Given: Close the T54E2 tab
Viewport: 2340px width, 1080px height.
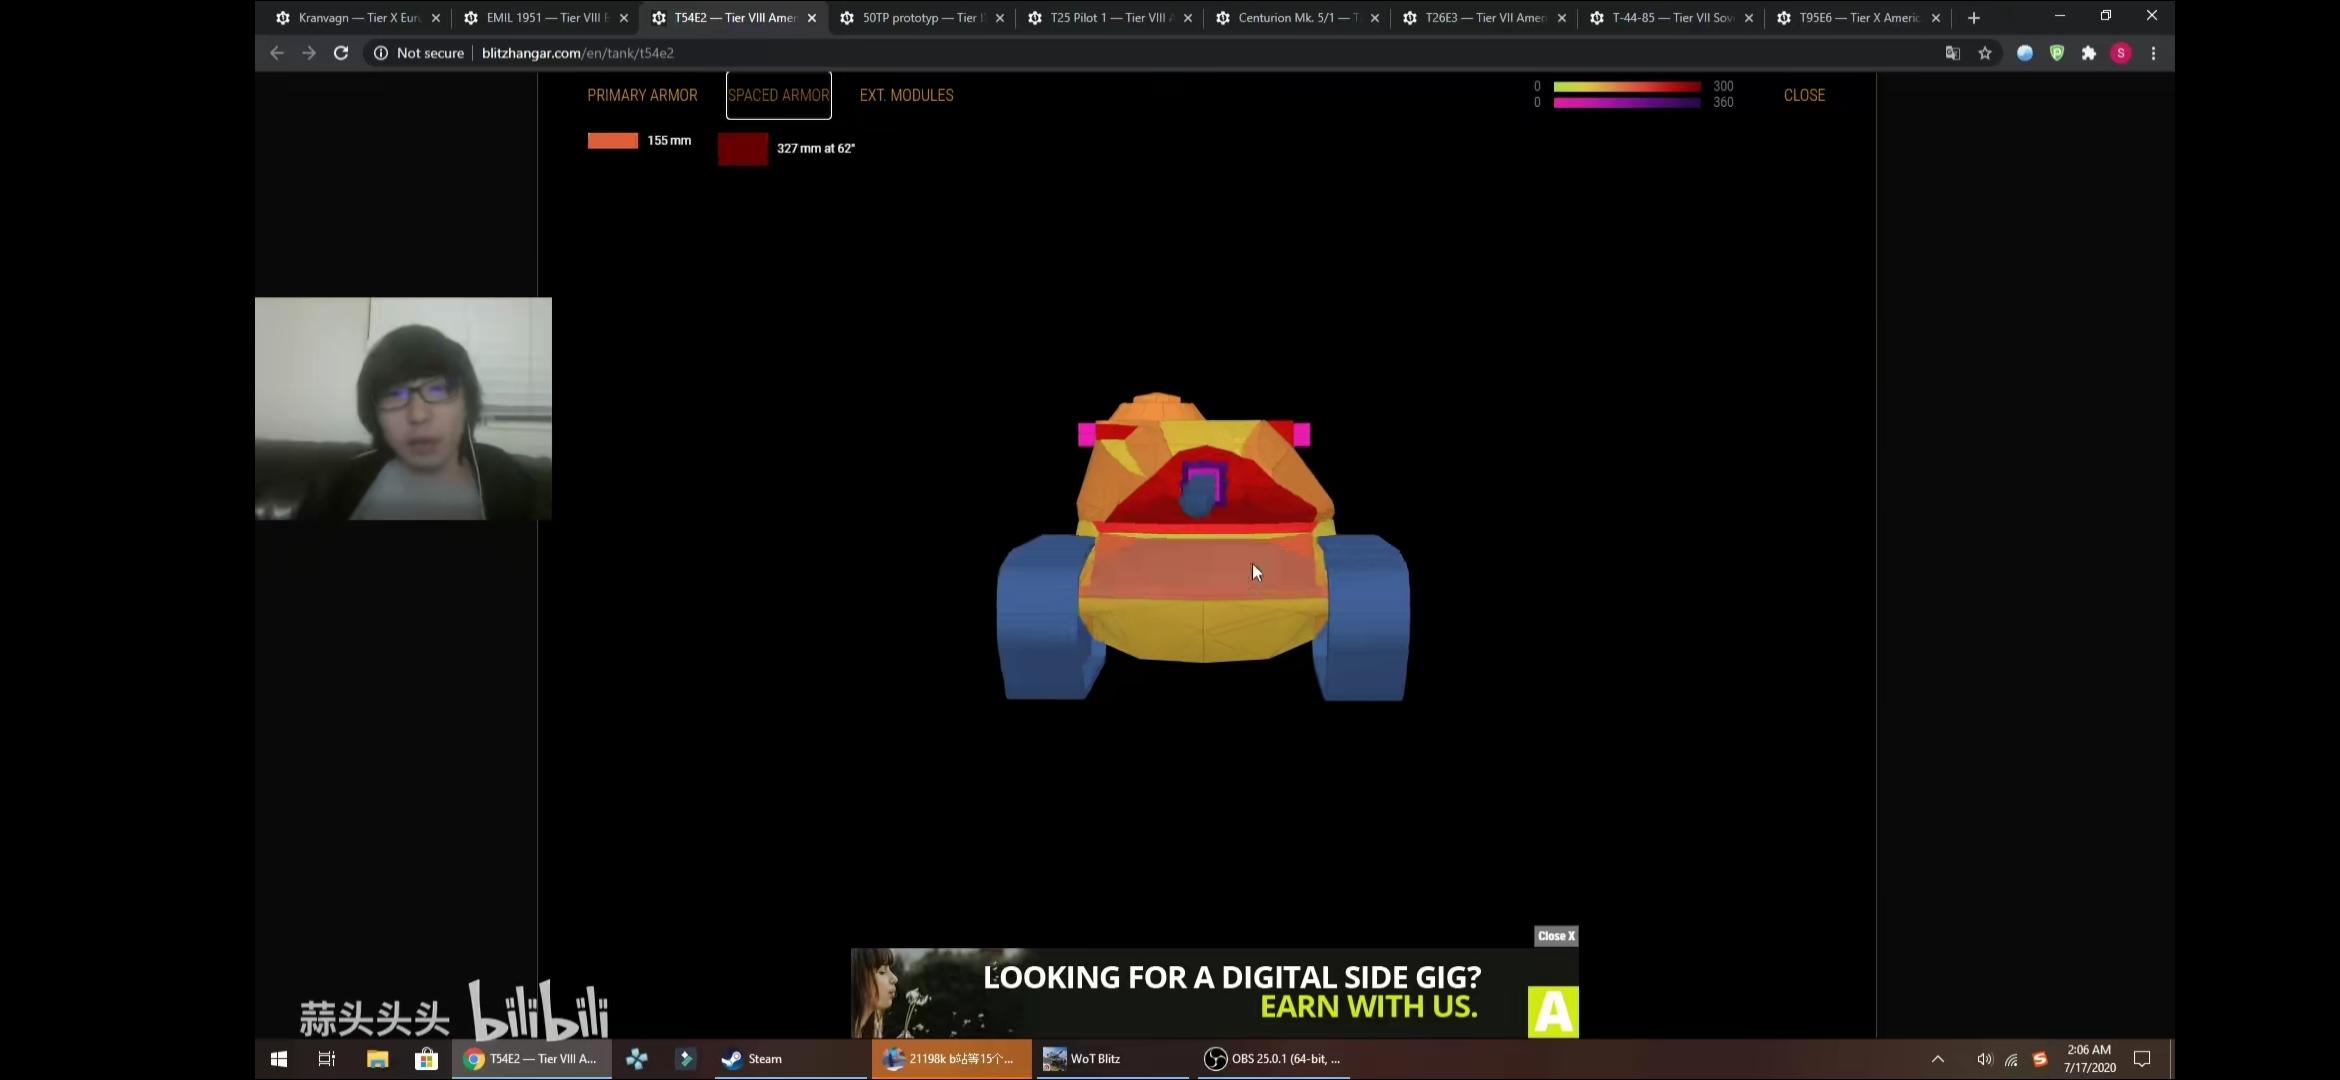Looking at the screenshot, I should [x=812, y=18].
